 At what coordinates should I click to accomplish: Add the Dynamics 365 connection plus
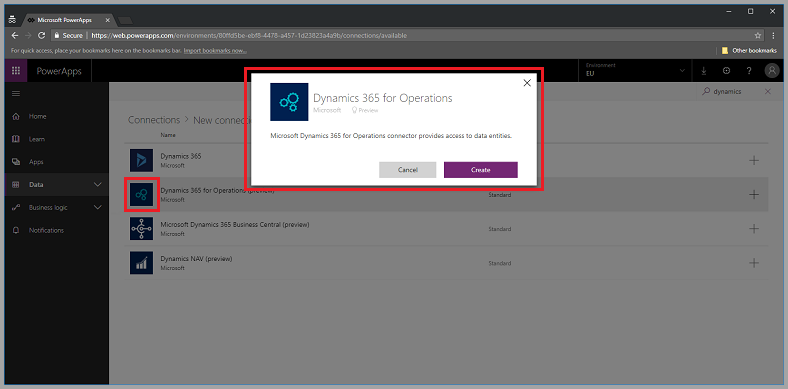click(x=754, y=160)
